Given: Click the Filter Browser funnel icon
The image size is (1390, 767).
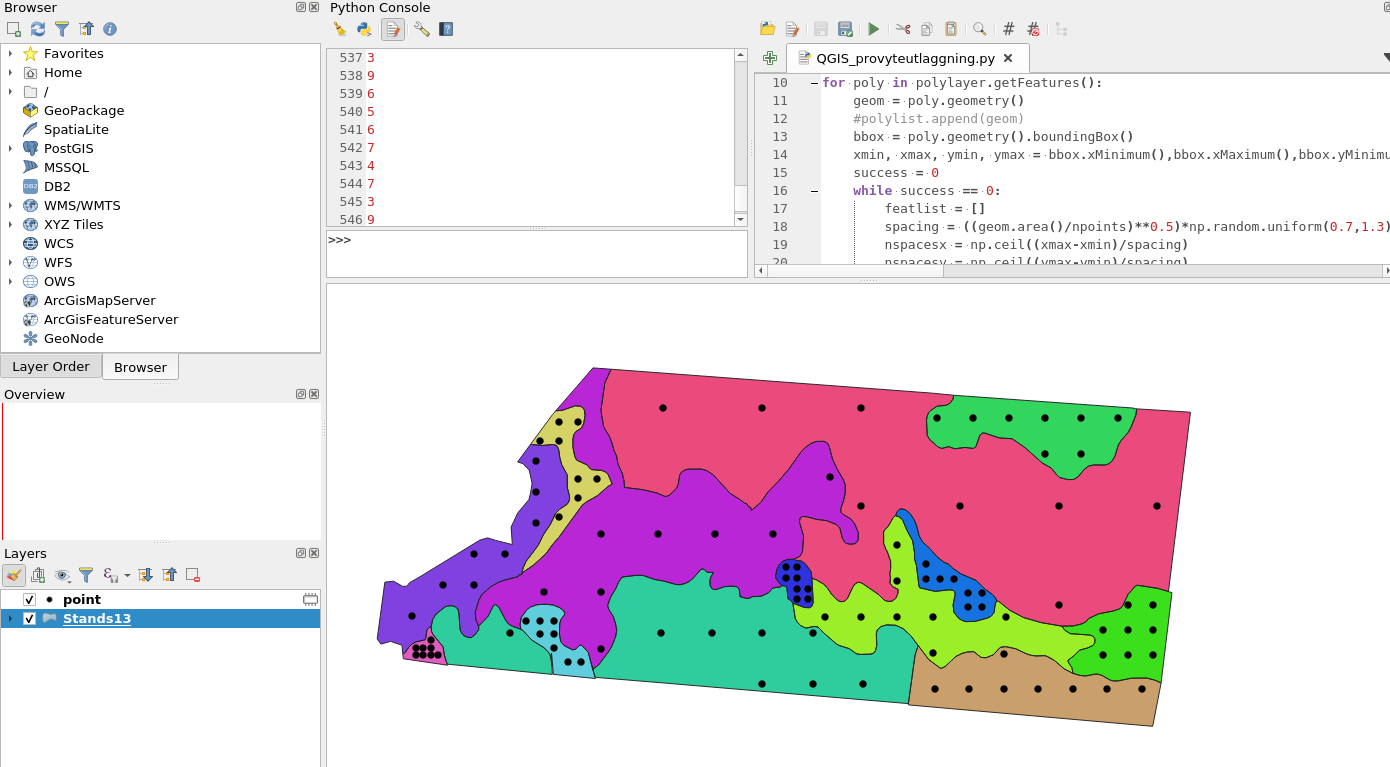Looking at the screenshot, I should 62,29.
